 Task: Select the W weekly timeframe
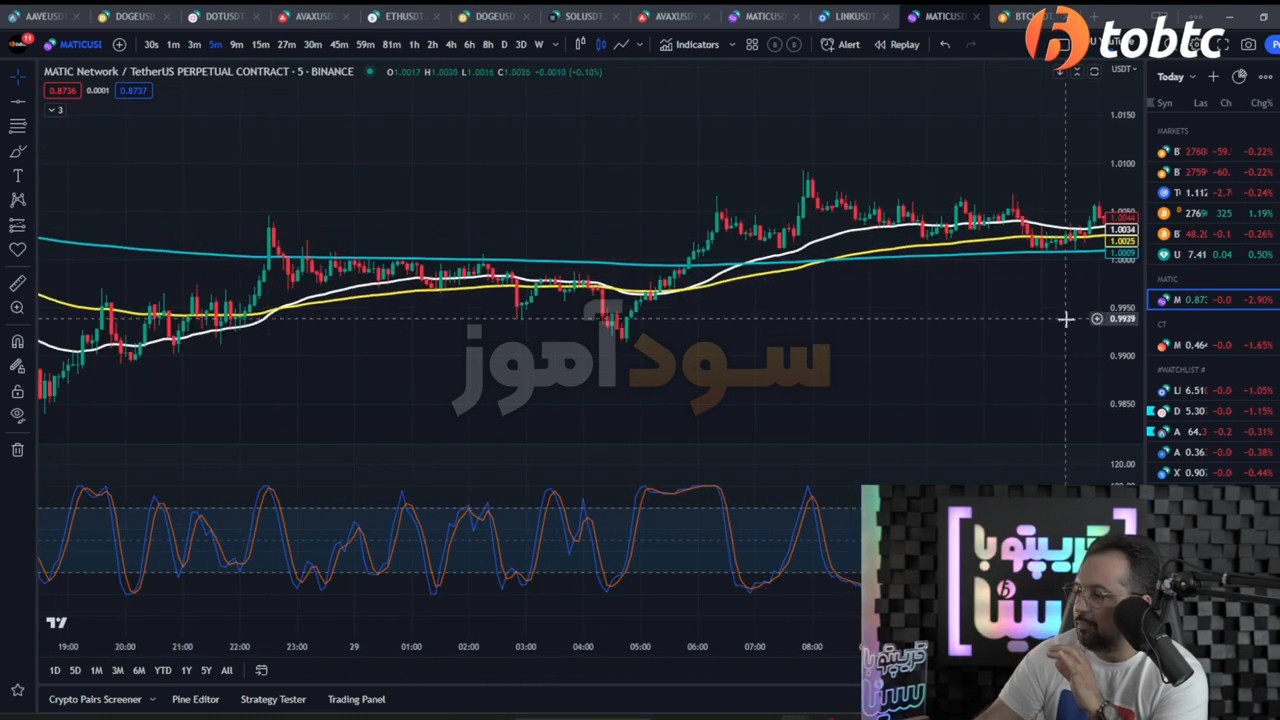point(539,44)
